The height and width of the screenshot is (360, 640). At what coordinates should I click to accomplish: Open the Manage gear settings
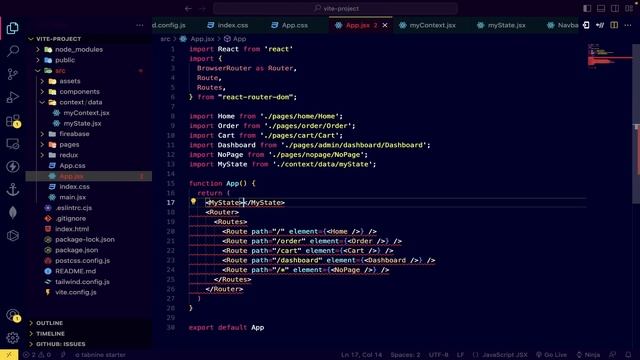point(13,338)
